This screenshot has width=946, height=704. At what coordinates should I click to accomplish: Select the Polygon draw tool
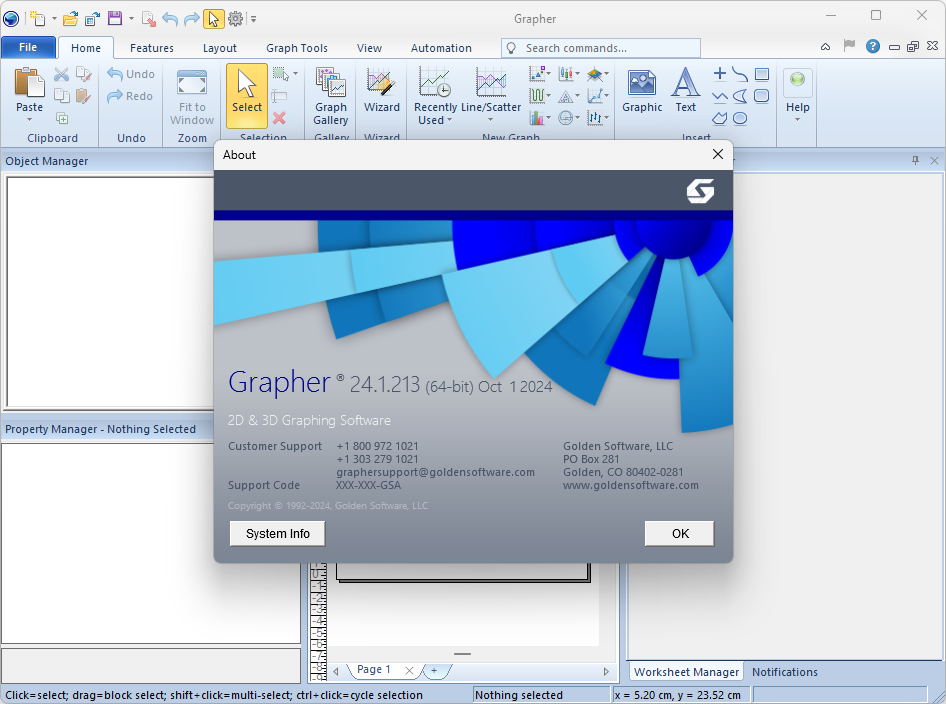(719, 118)
